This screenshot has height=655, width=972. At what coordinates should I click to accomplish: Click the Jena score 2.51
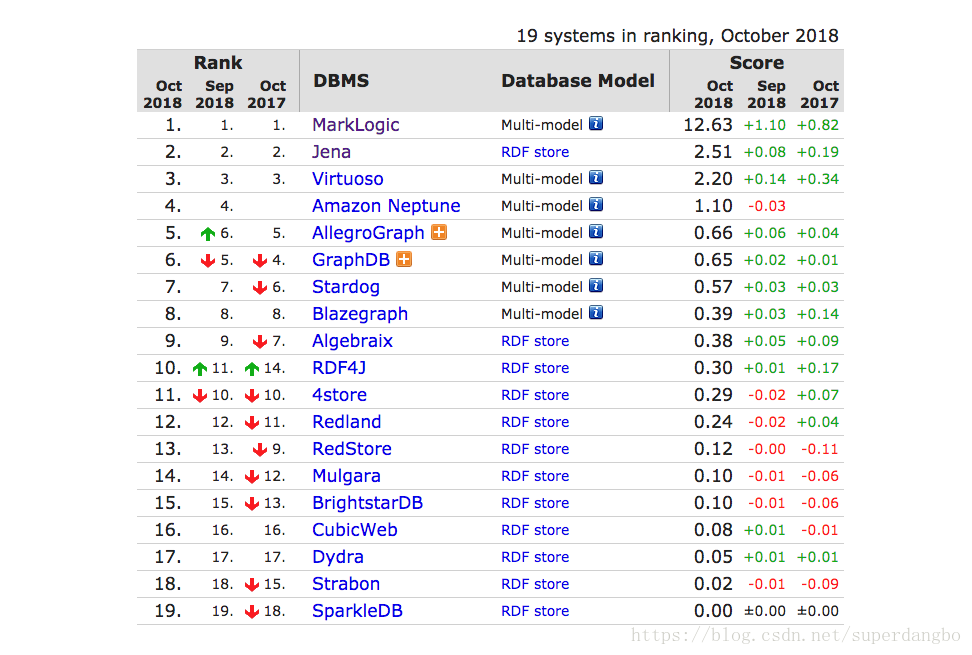[x=713, y=152]
